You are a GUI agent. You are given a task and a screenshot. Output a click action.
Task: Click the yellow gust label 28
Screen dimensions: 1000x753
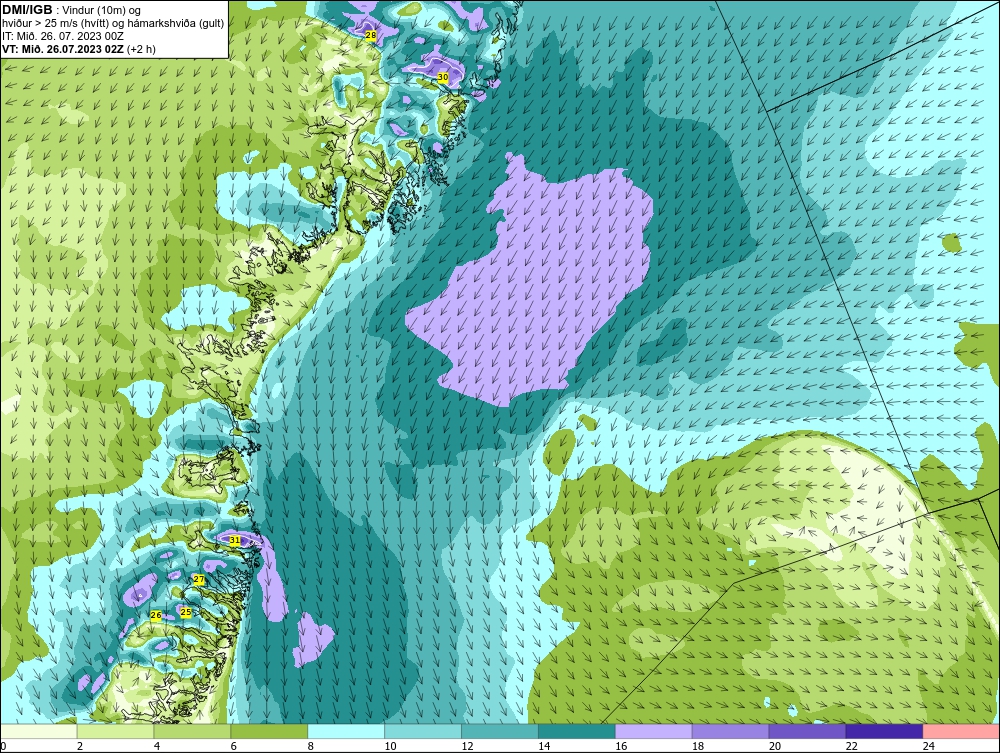click(x=371, y=36)
